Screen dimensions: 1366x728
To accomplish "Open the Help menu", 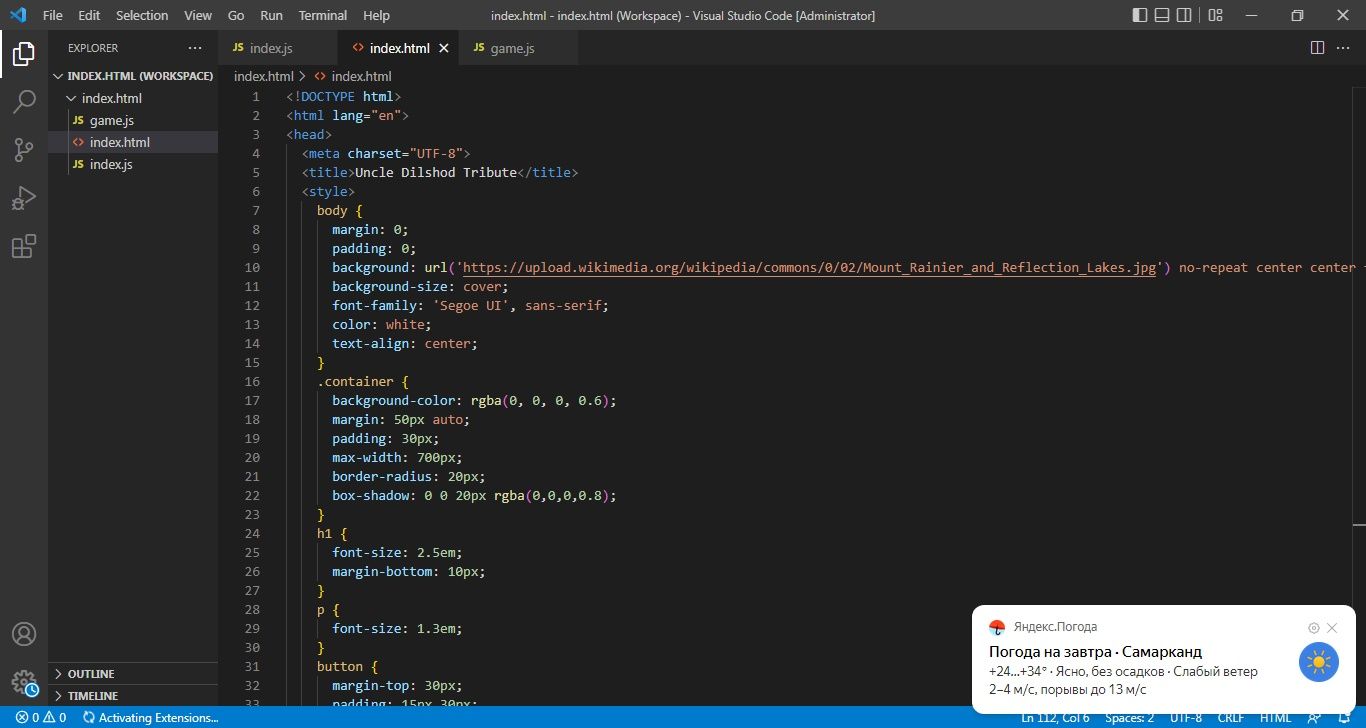I will (x=376, y=15).
